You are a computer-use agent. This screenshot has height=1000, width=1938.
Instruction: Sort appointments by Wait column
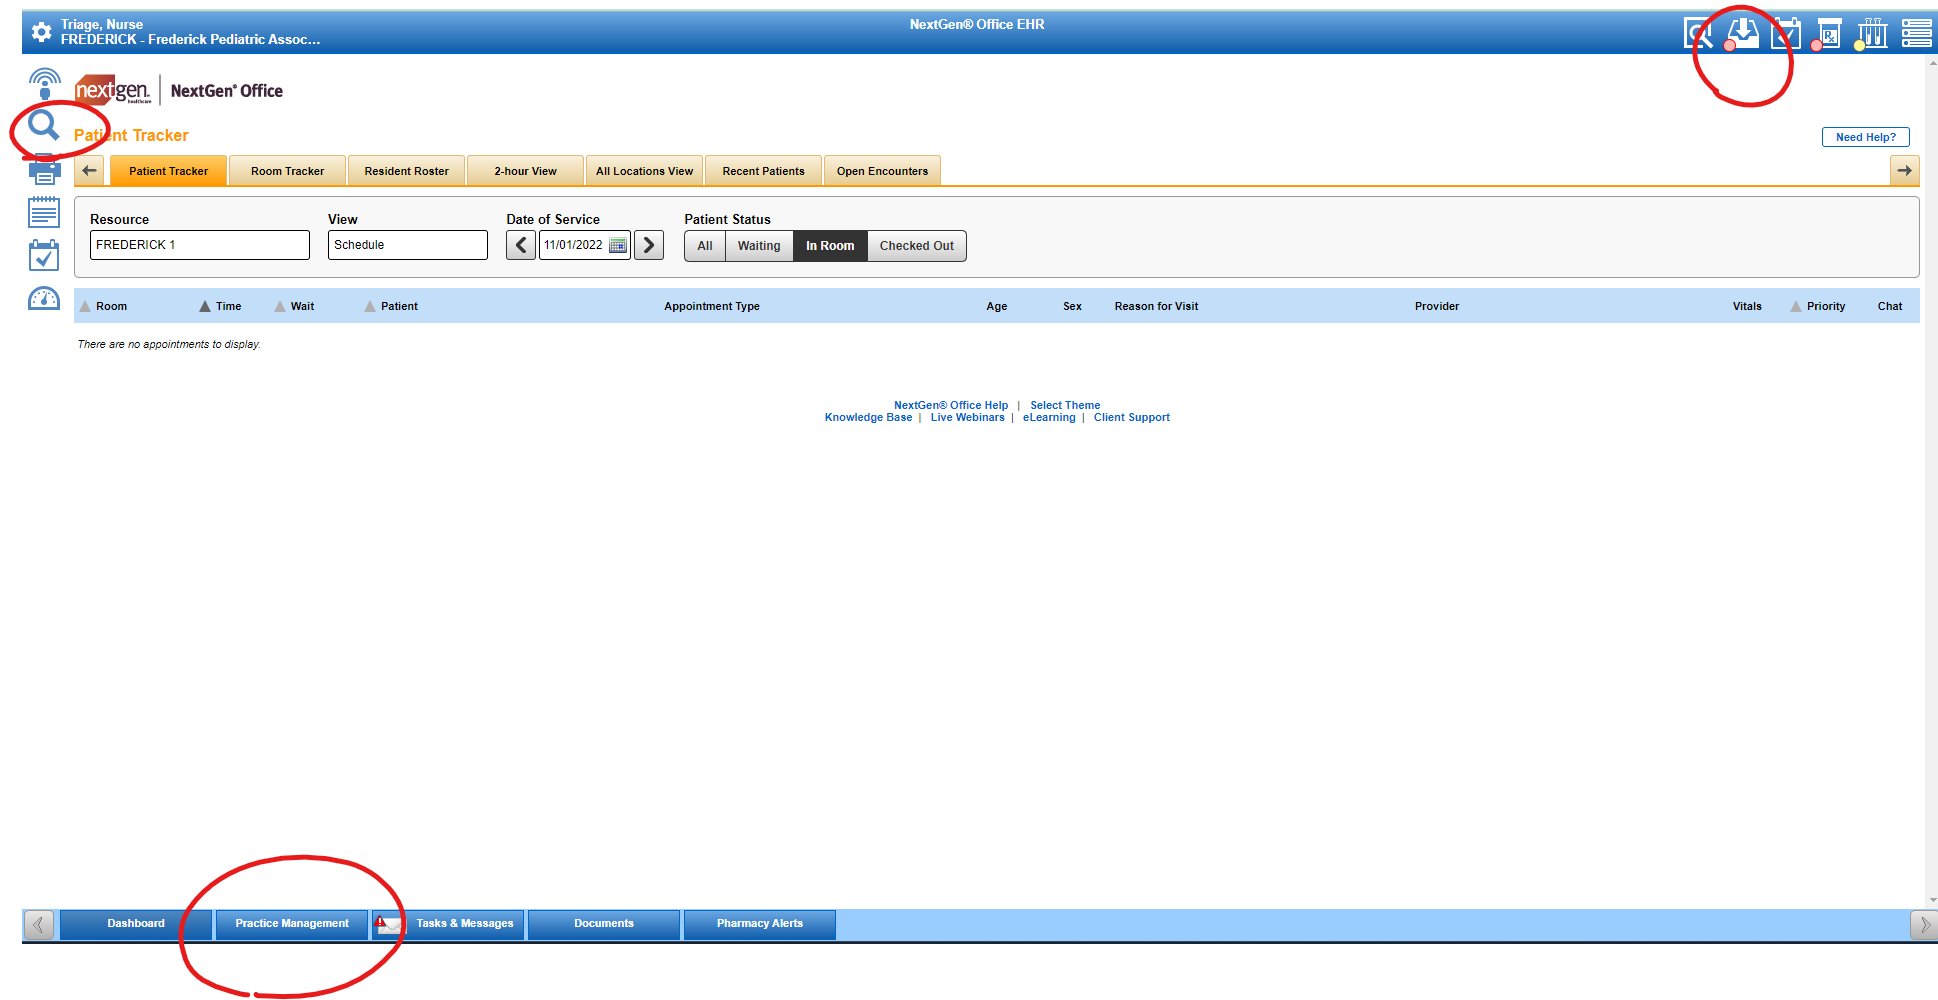[x=294, y=306]
